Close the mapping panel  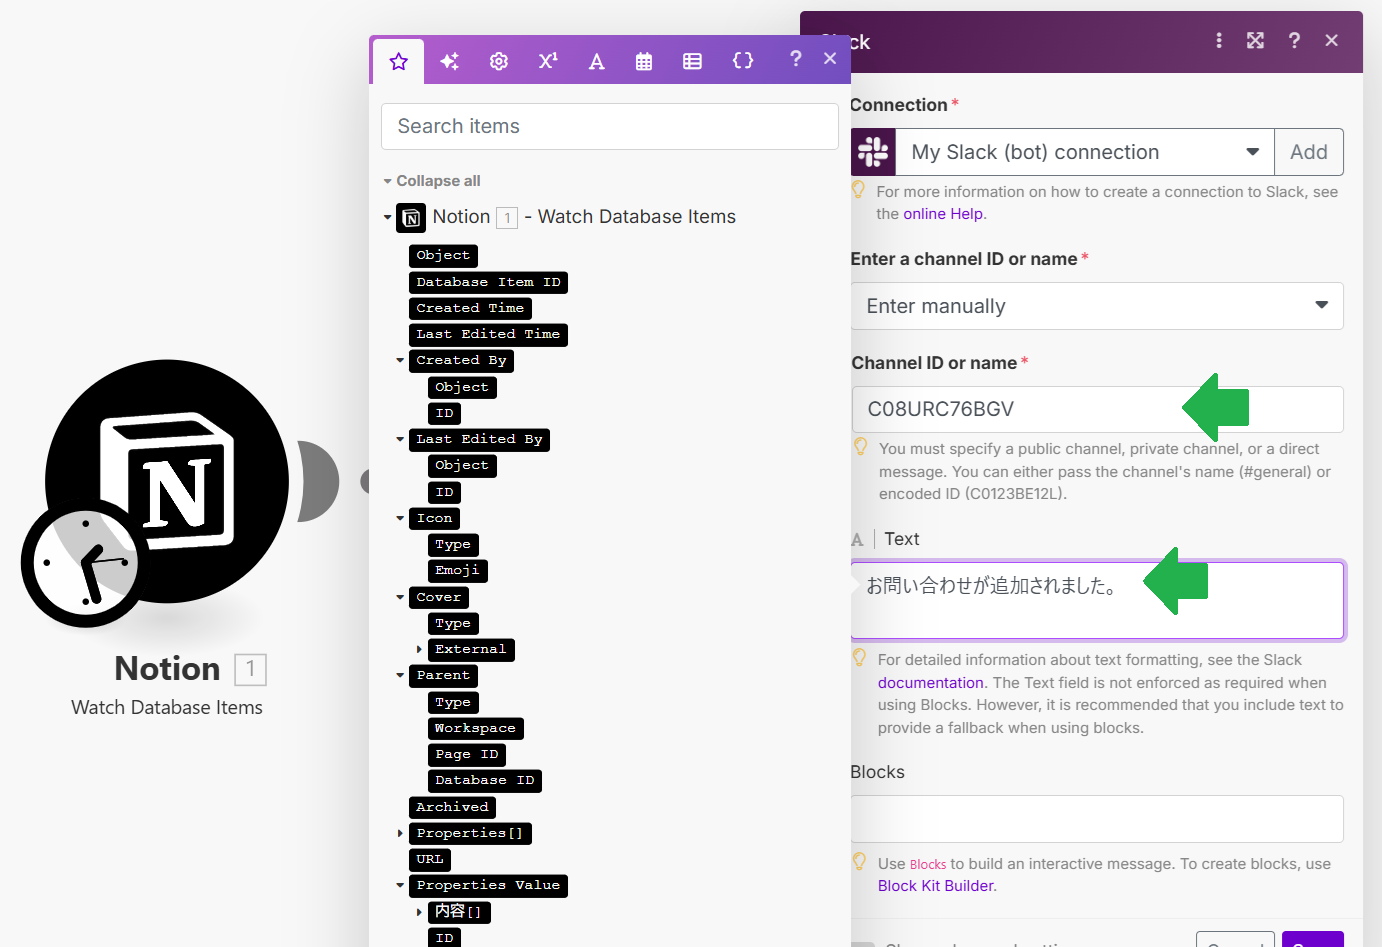click(x=830, y=59)
